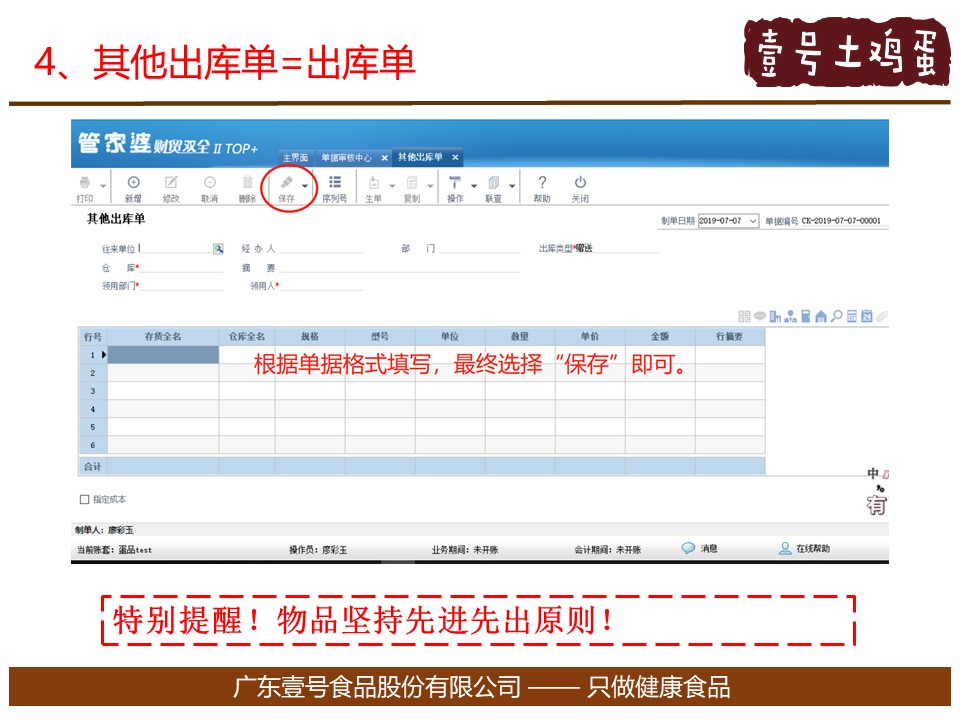Close the 其他出库单 tab
960x720 pixels.
click(x=454, y=158)
